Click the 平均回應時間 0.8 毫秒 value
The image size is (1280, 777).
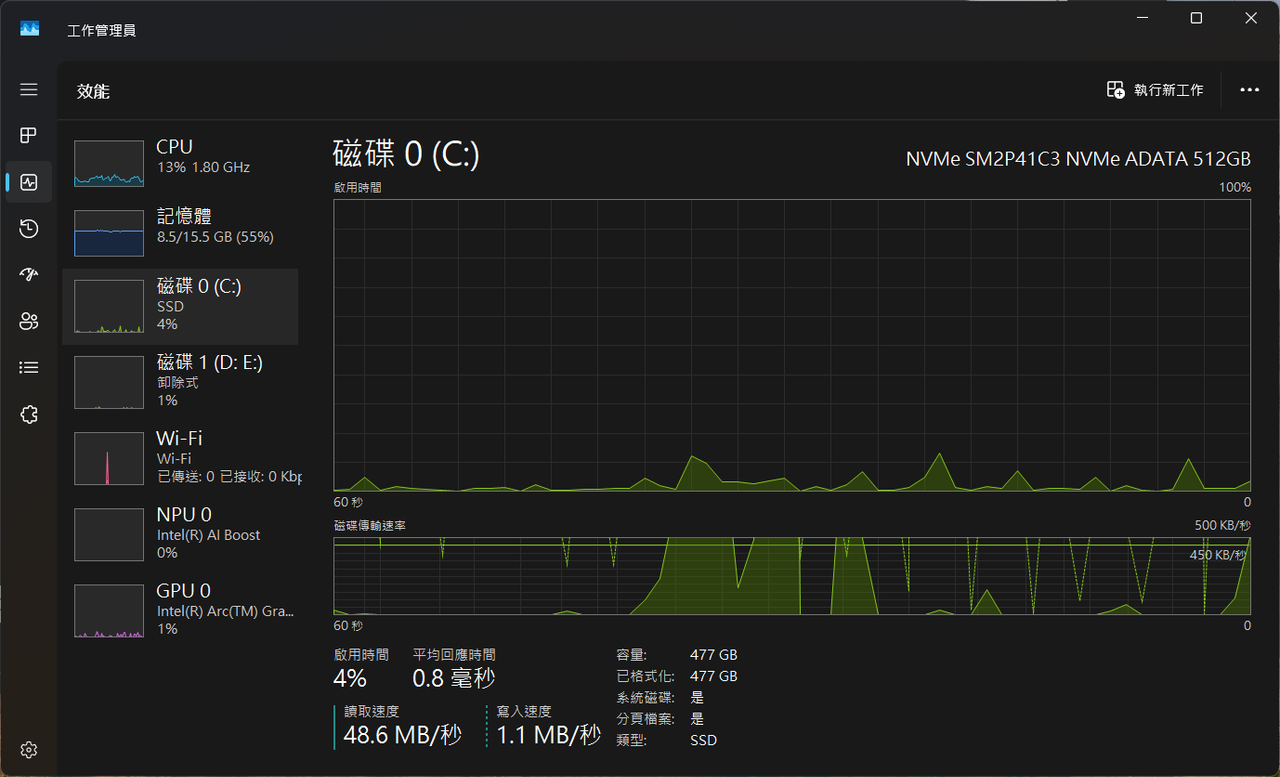[x=454, y=678]
